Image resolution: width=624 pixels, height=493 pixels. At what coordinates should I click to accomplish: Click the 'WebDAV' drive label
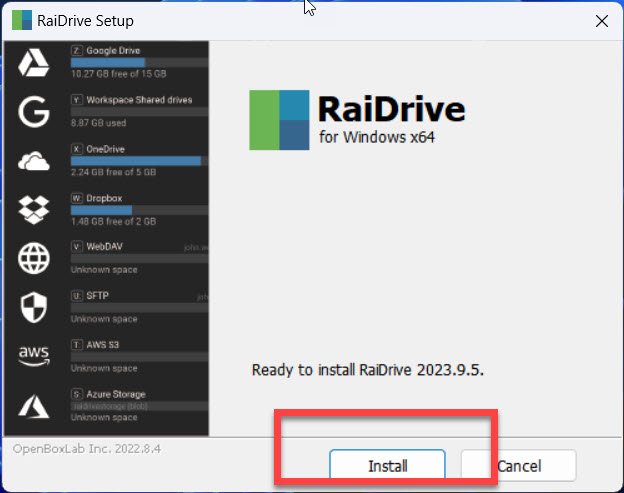click(x=104, y=247)
